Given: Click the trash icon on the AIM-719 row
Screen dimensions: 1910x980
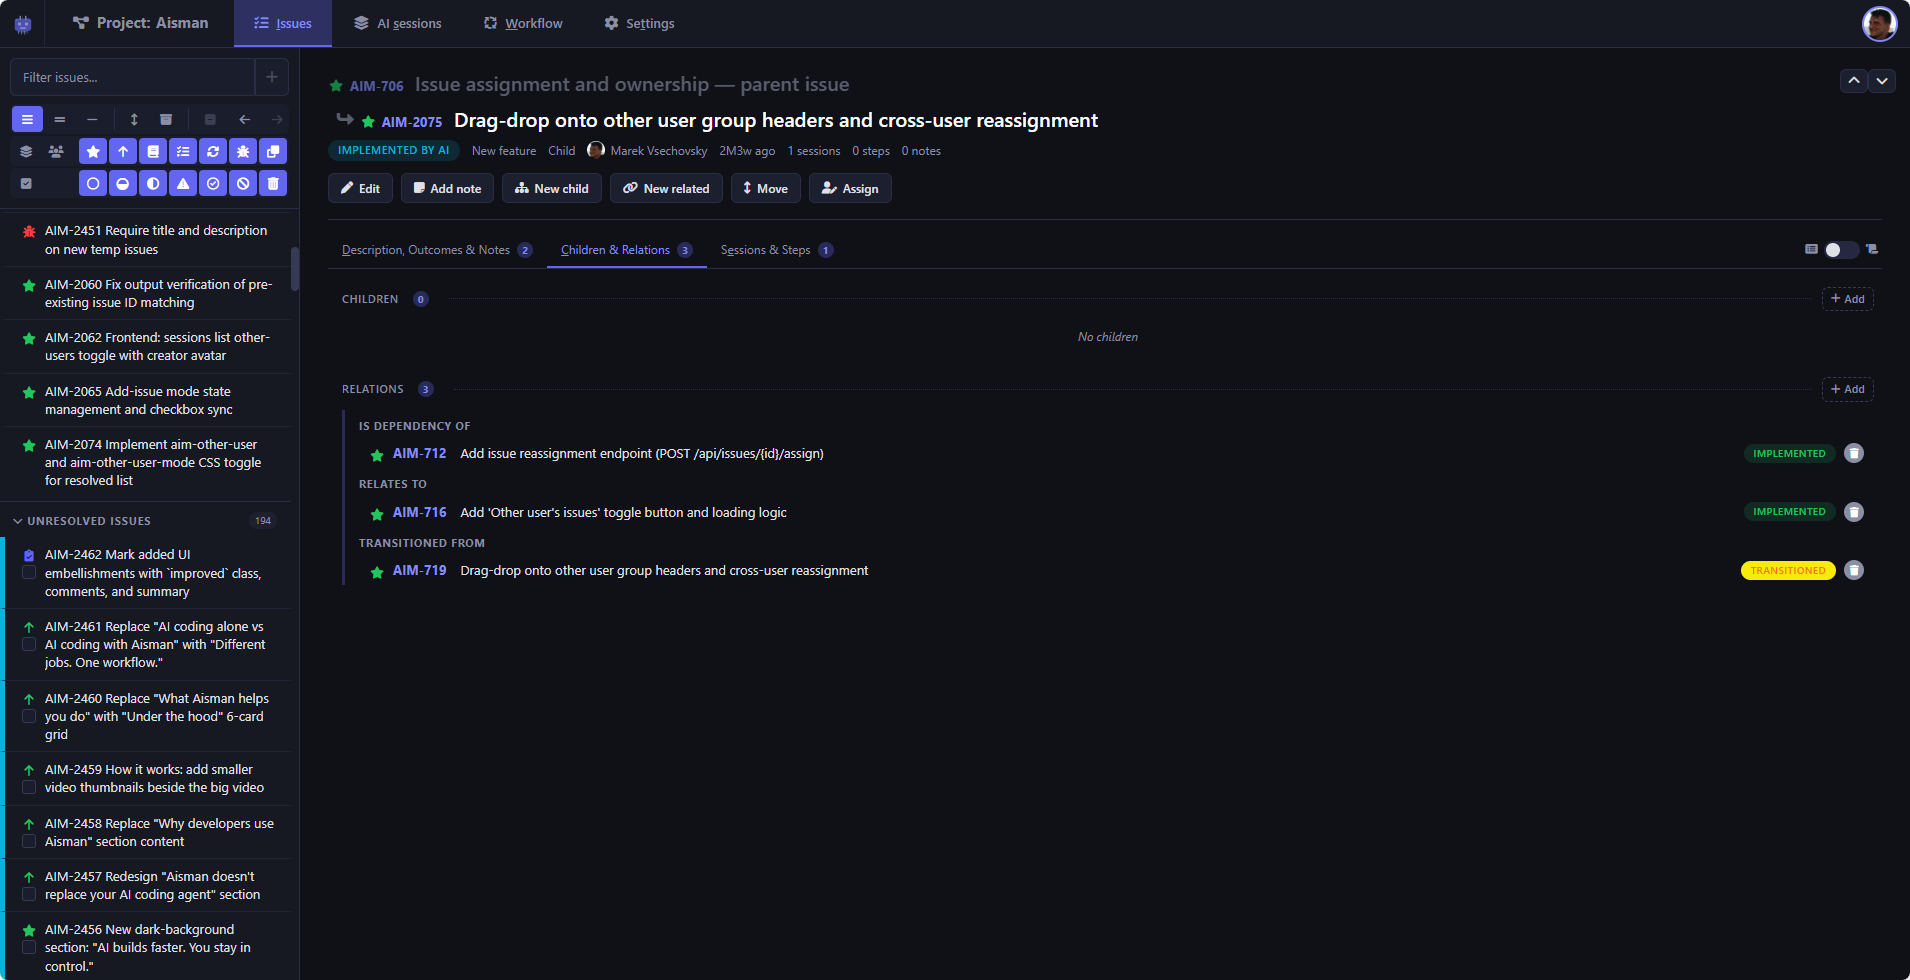Looking at the screenshot, I should (x=1854, y=570).
